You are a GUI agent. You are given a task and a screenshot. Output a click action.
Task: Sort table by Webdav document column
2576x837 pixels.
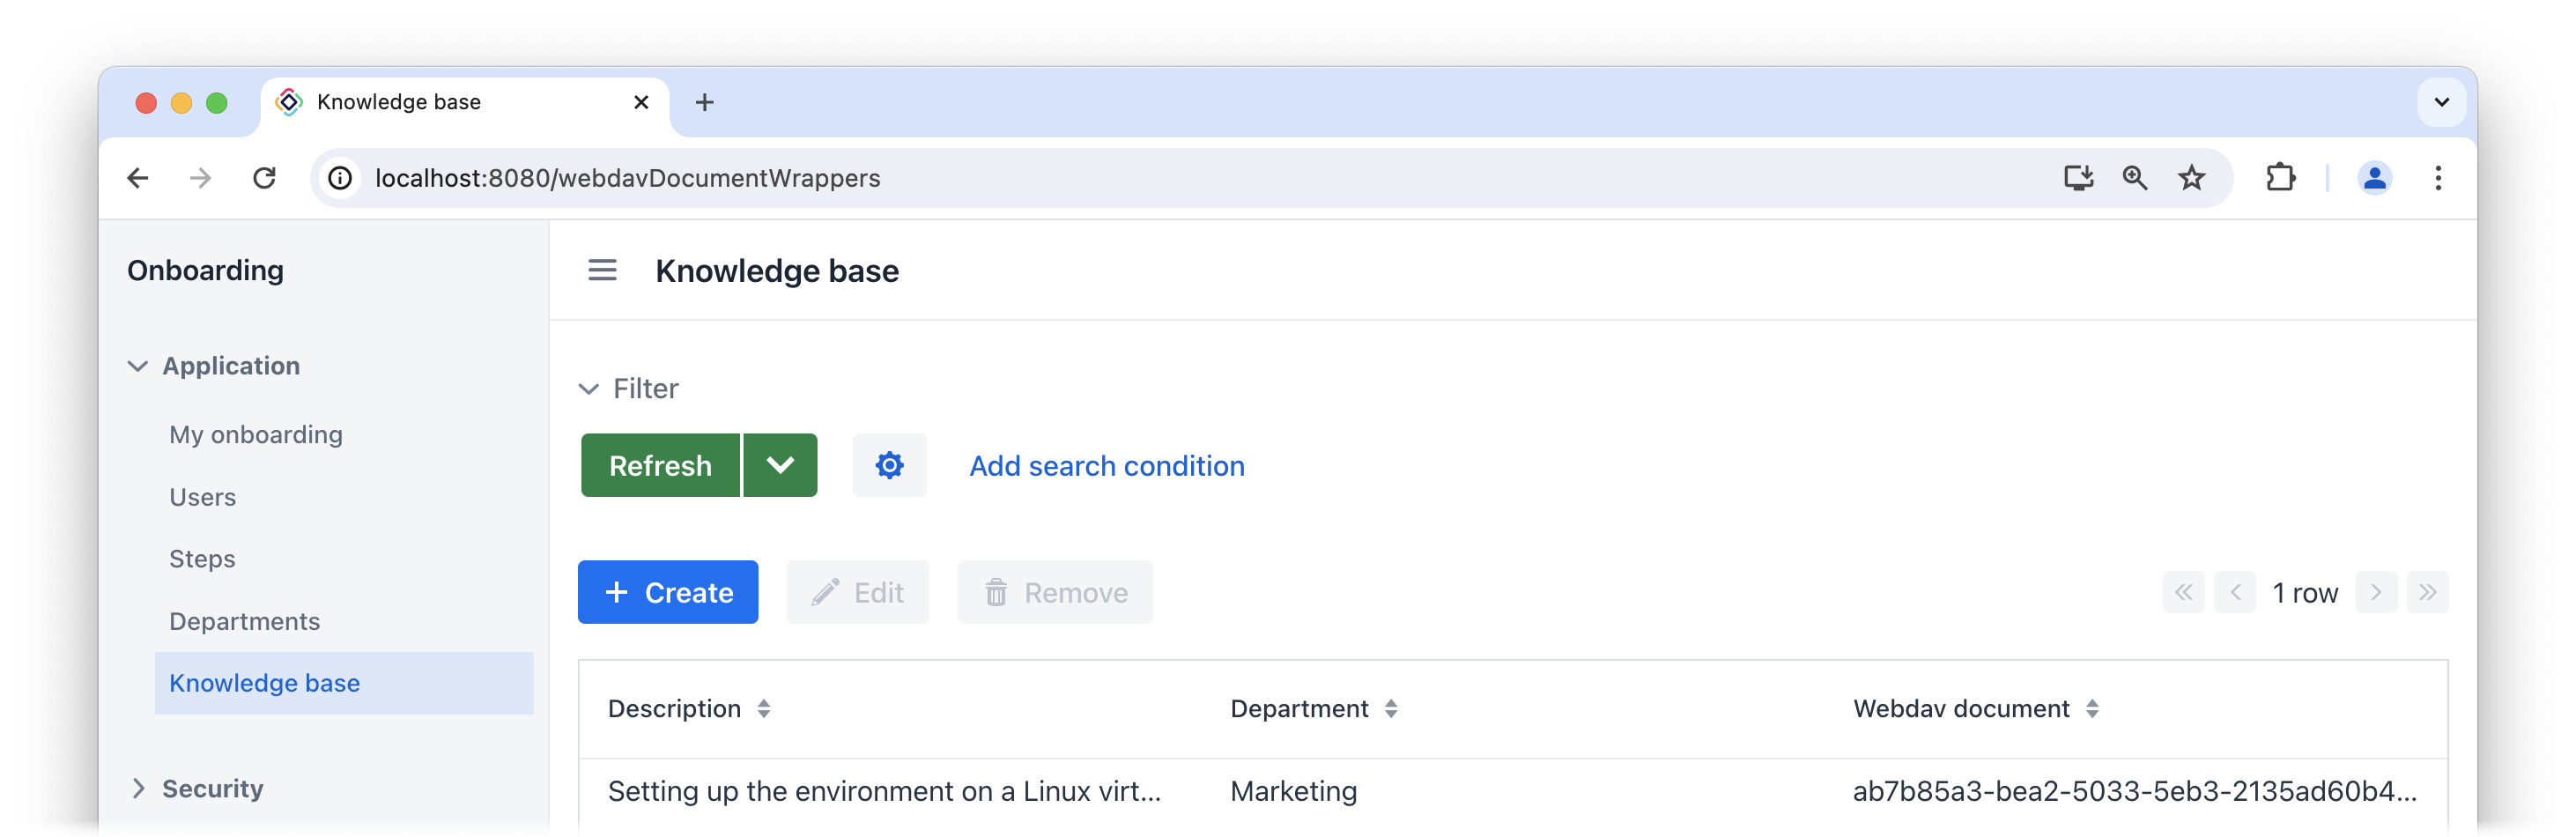pos(2091,708)
